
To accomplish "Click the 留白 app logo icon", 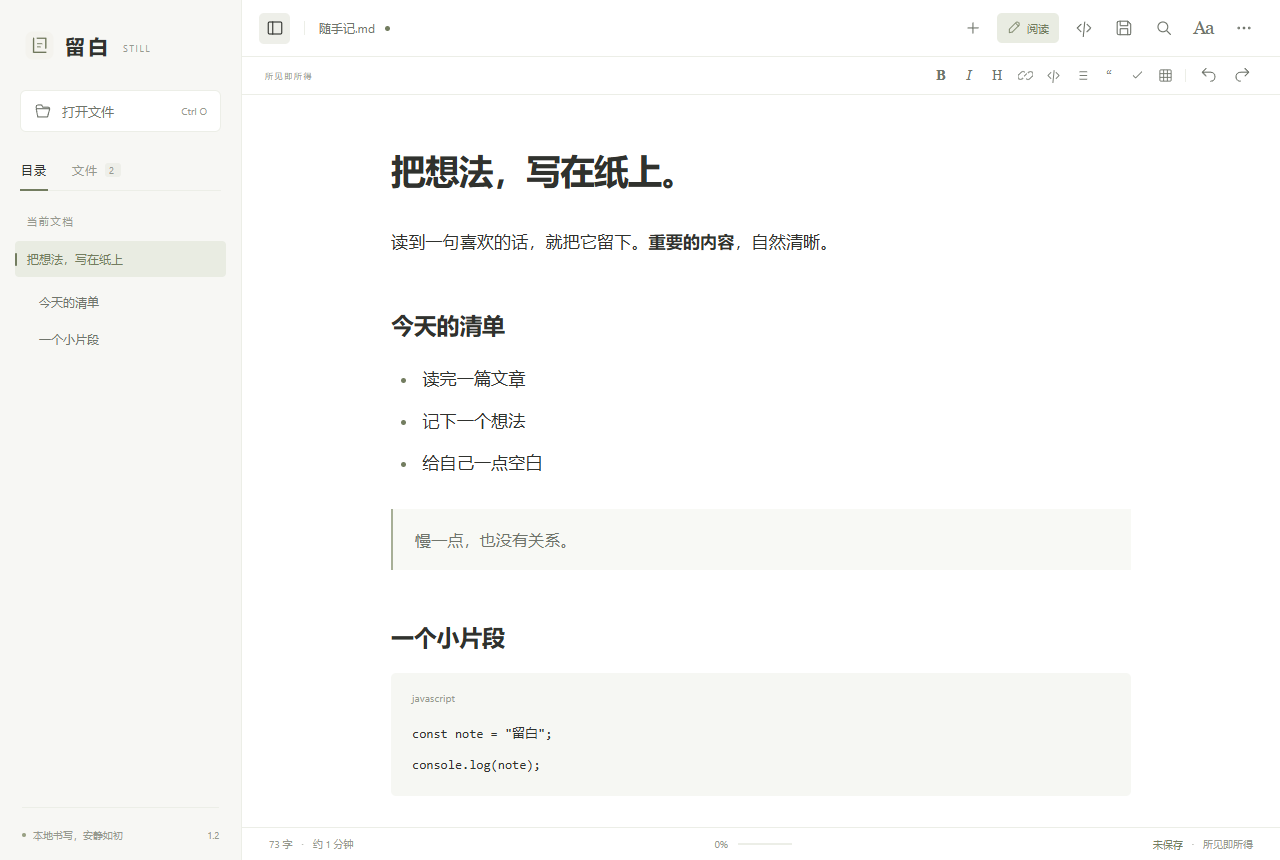I will [x=39, y=45].
